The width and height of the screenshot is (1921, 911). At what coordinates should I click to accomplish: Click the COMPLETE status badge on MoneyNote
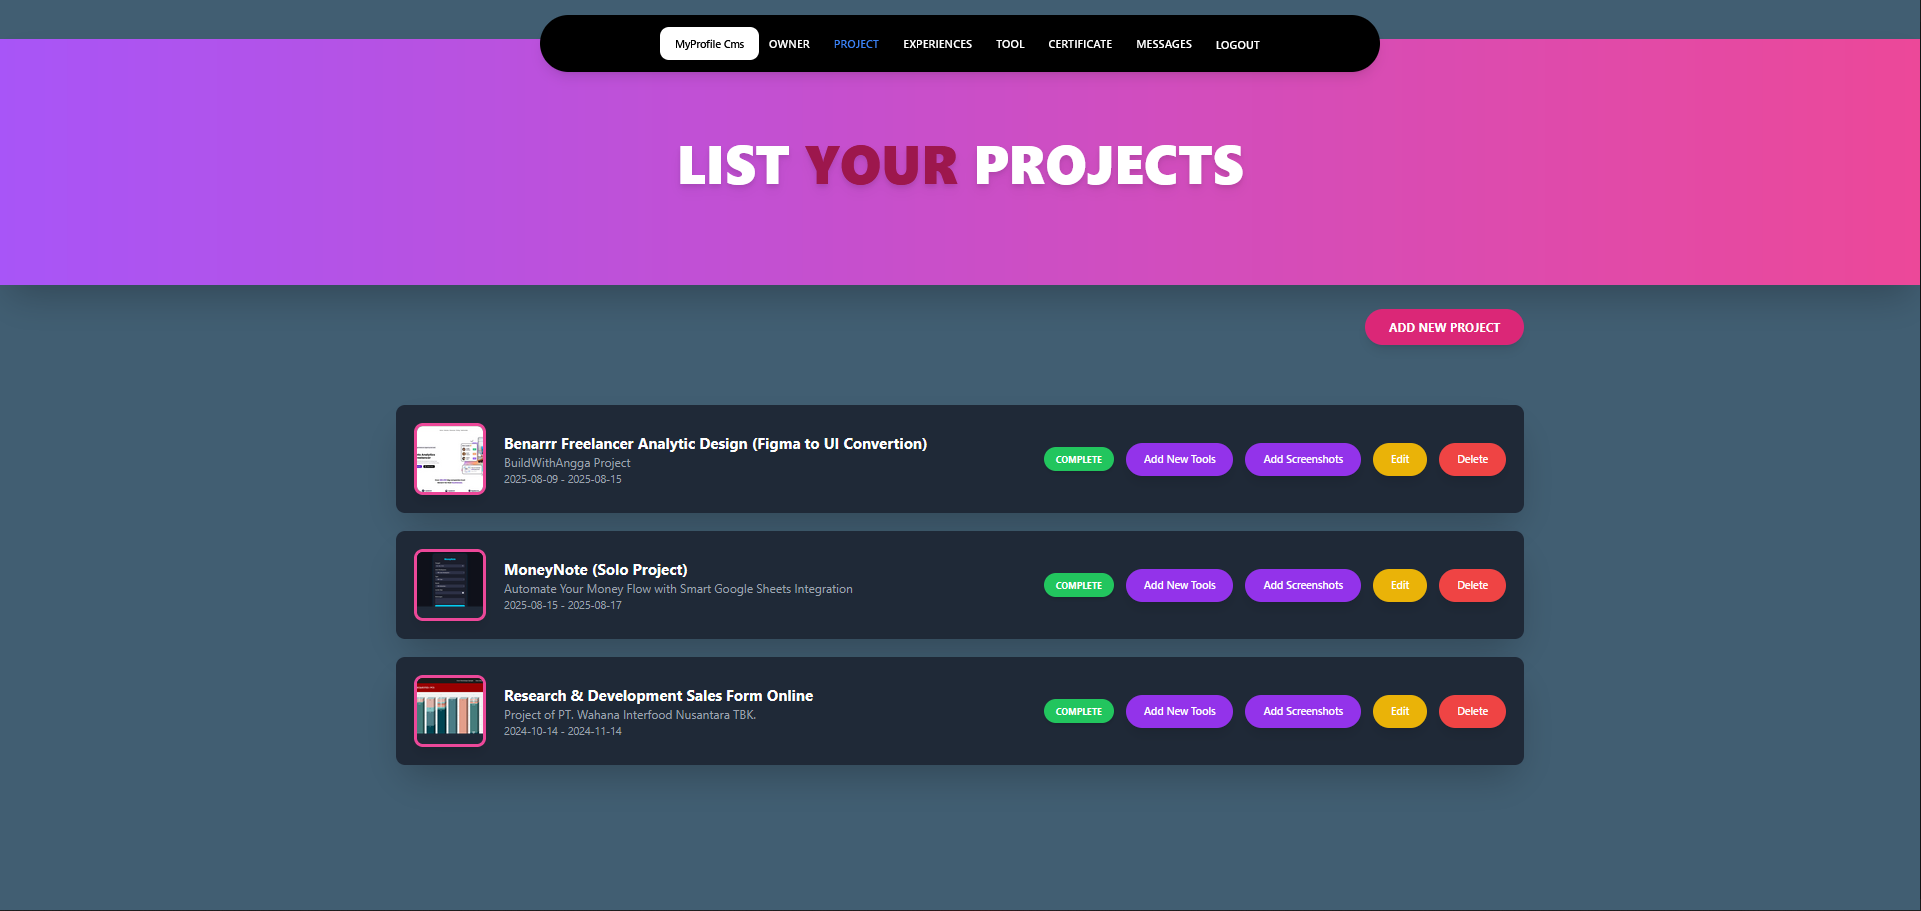(1078, 585)
